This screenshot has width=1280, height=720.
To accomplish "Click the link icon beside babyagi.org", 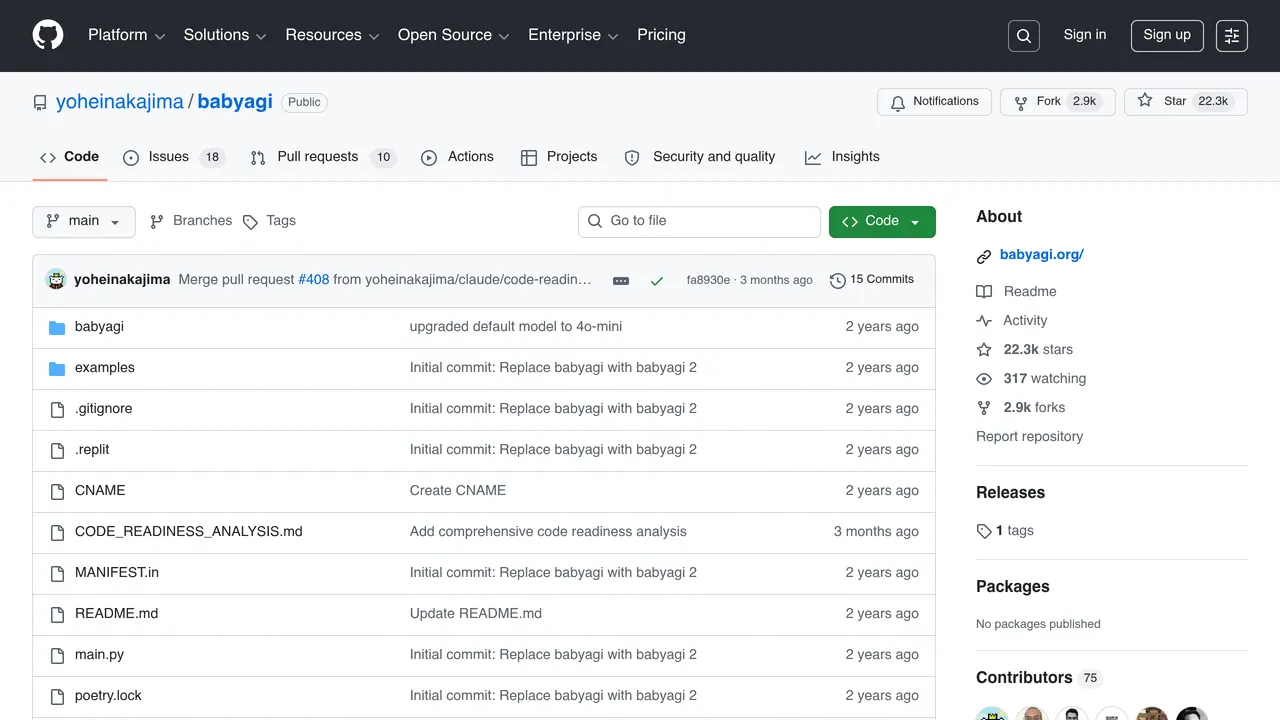I will (x=984, y=256).
